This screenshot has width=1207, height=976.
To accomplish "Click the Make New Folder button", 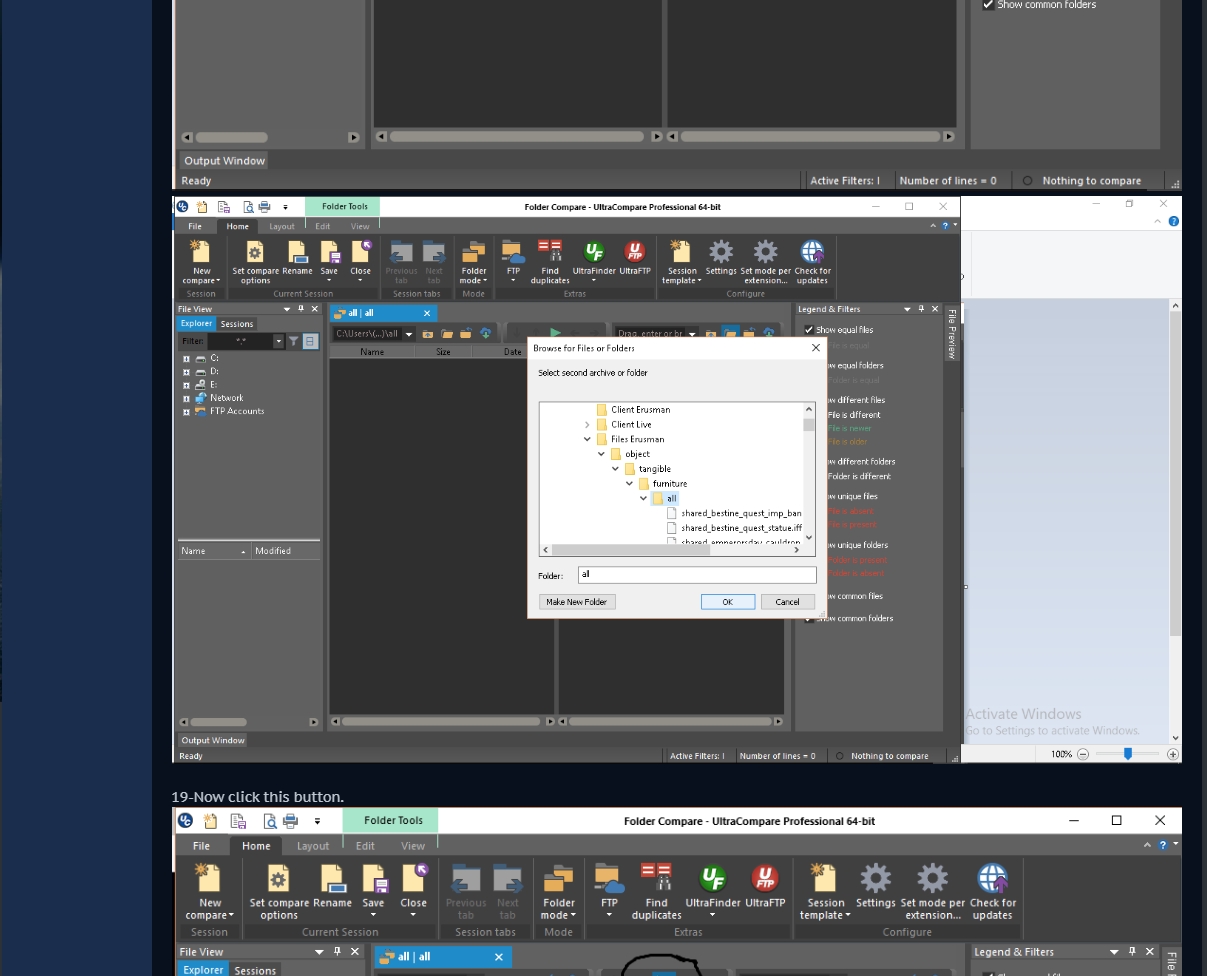I will [x=577, y=602].
